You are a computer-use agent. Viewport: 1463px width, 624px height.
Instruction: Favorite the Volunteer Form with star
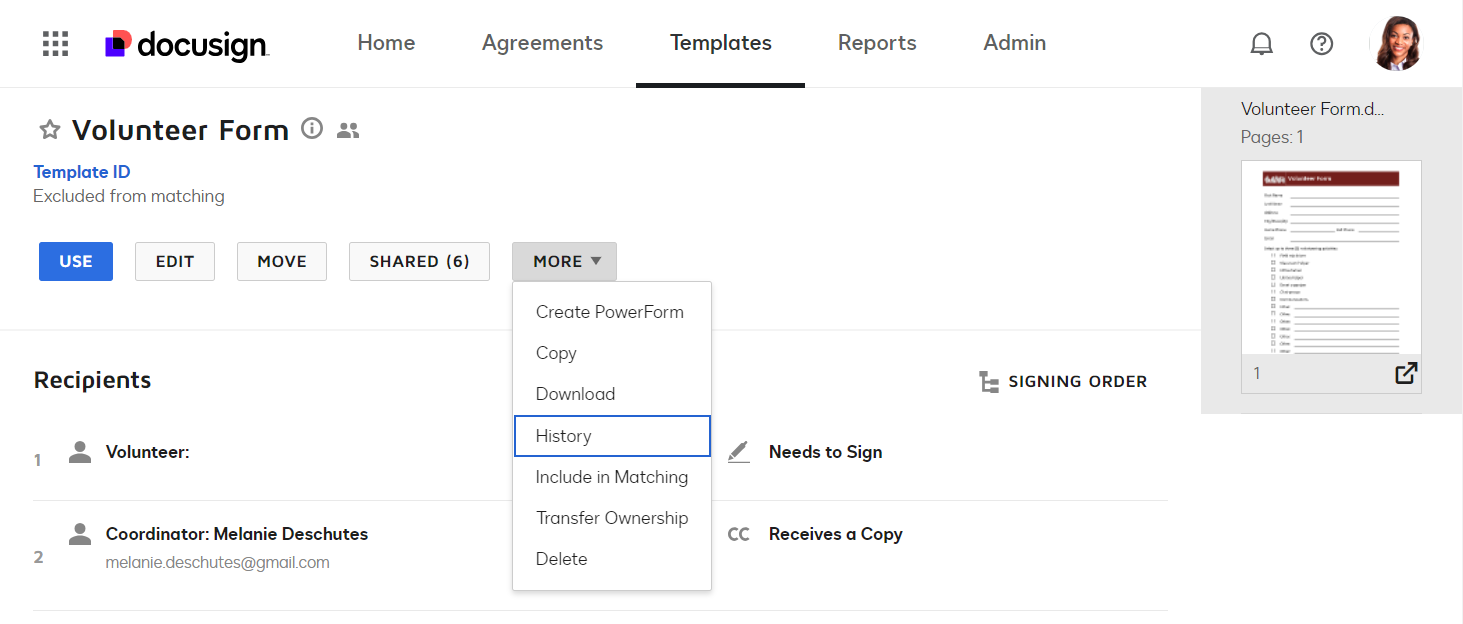(49, 130)
